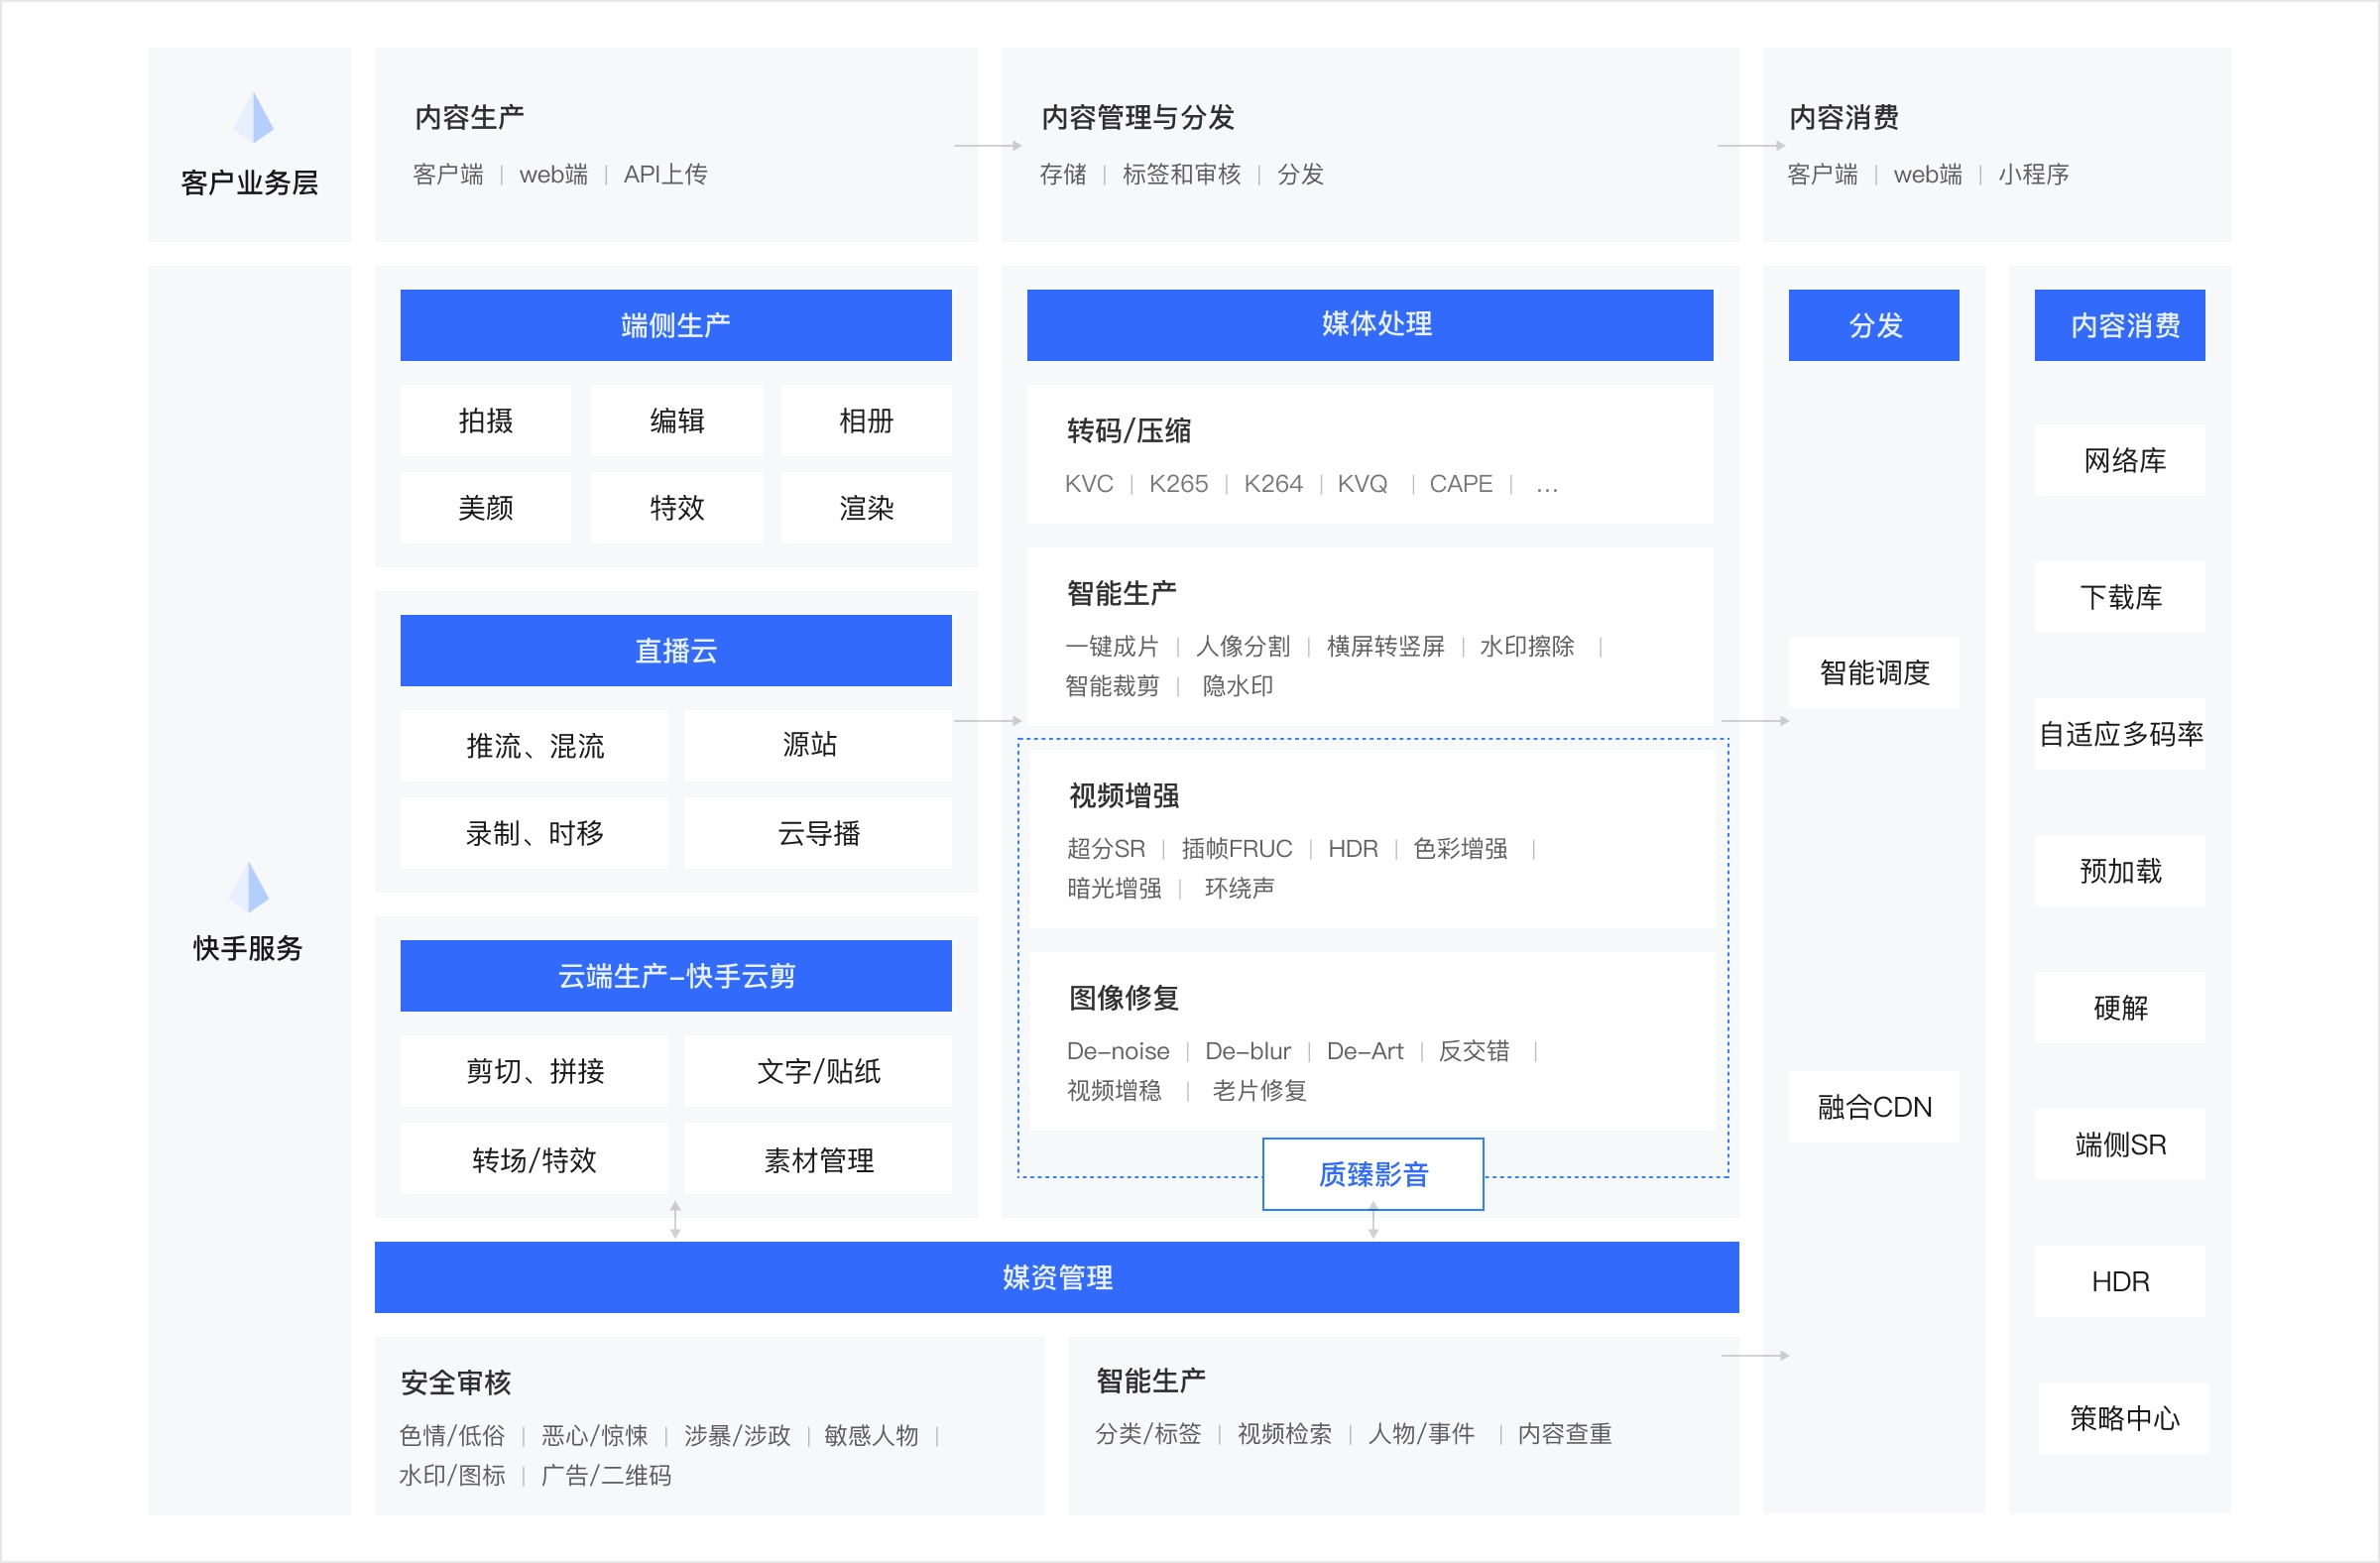Click the 转码/压缩 heading
Screen dimensions: 2380x1563
point(1129,431)
